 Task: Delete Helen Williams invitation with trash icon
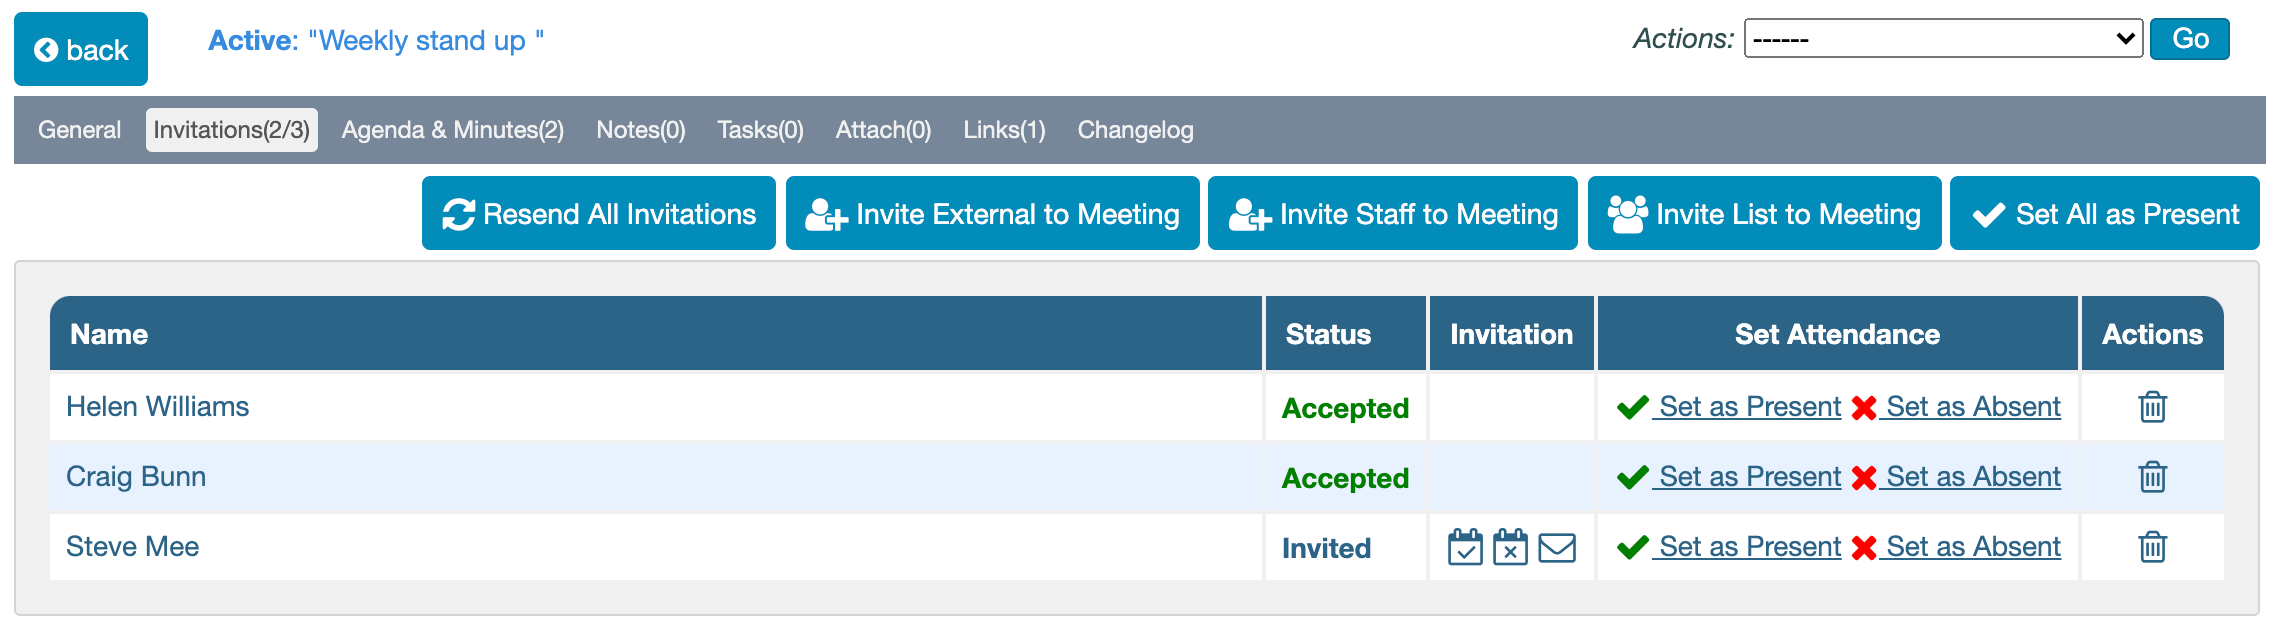(2152, 407)
